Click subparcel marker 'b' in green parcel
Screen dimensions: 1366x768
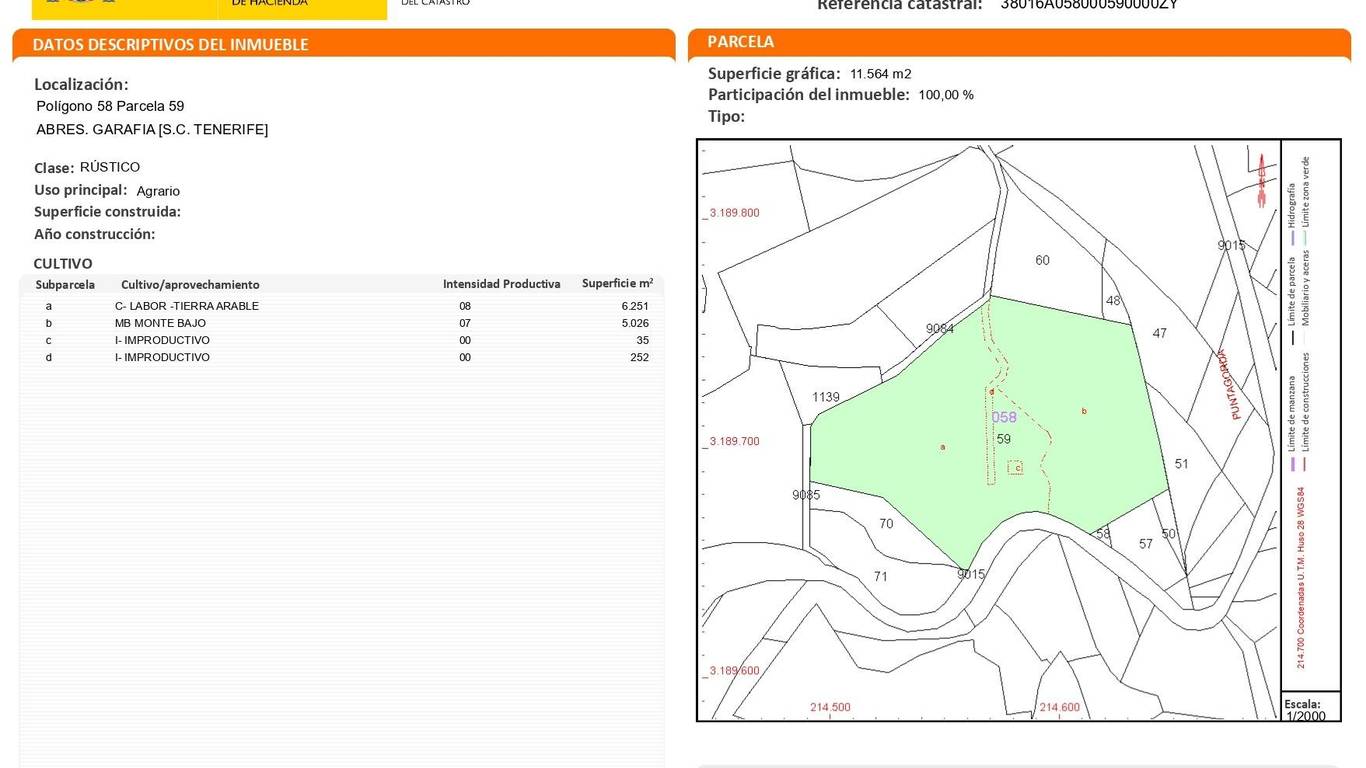click(1084, 411)
